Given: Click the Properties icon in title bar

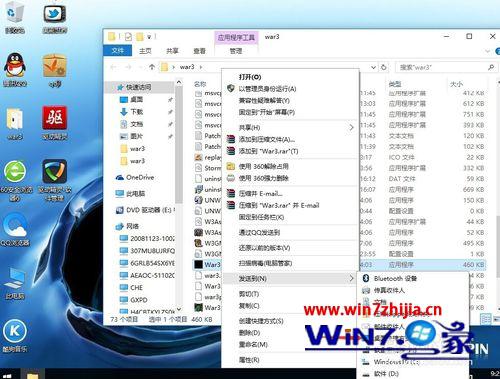Looking at the screenshot, I should pos(128,36).
